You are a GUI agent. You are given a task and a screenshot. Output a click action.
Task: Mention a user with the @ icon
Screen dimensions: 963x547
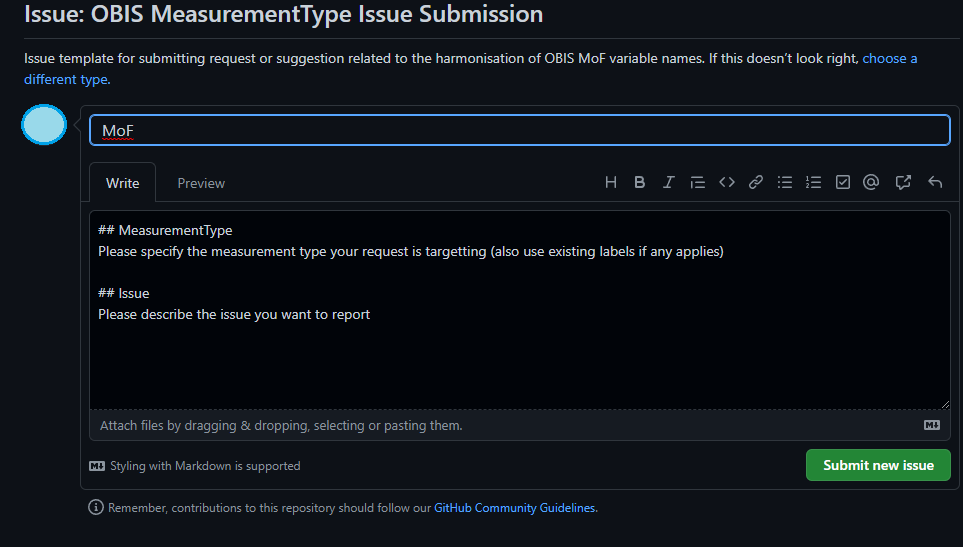coord(871,182)
